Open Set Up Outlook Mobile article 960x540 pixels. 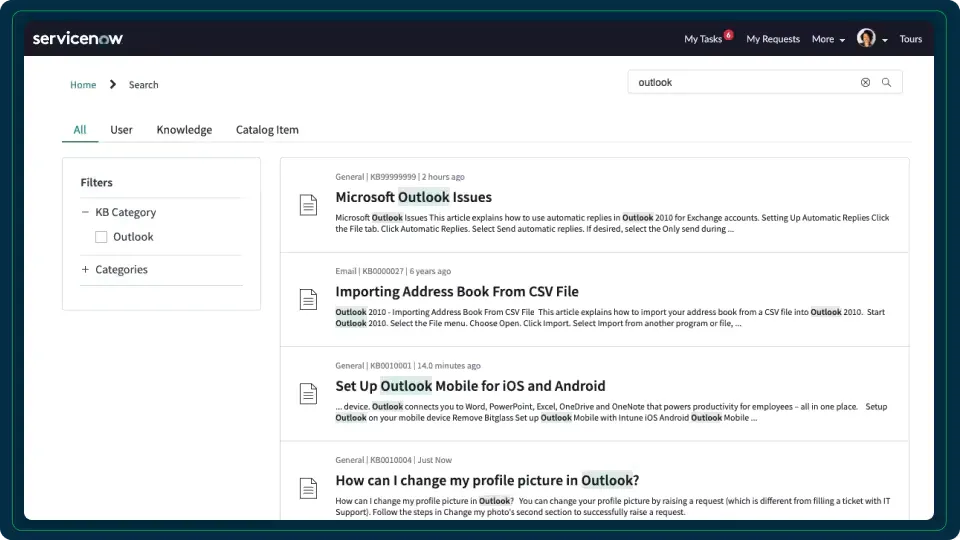pyautogui.click(x=470, y=386)
